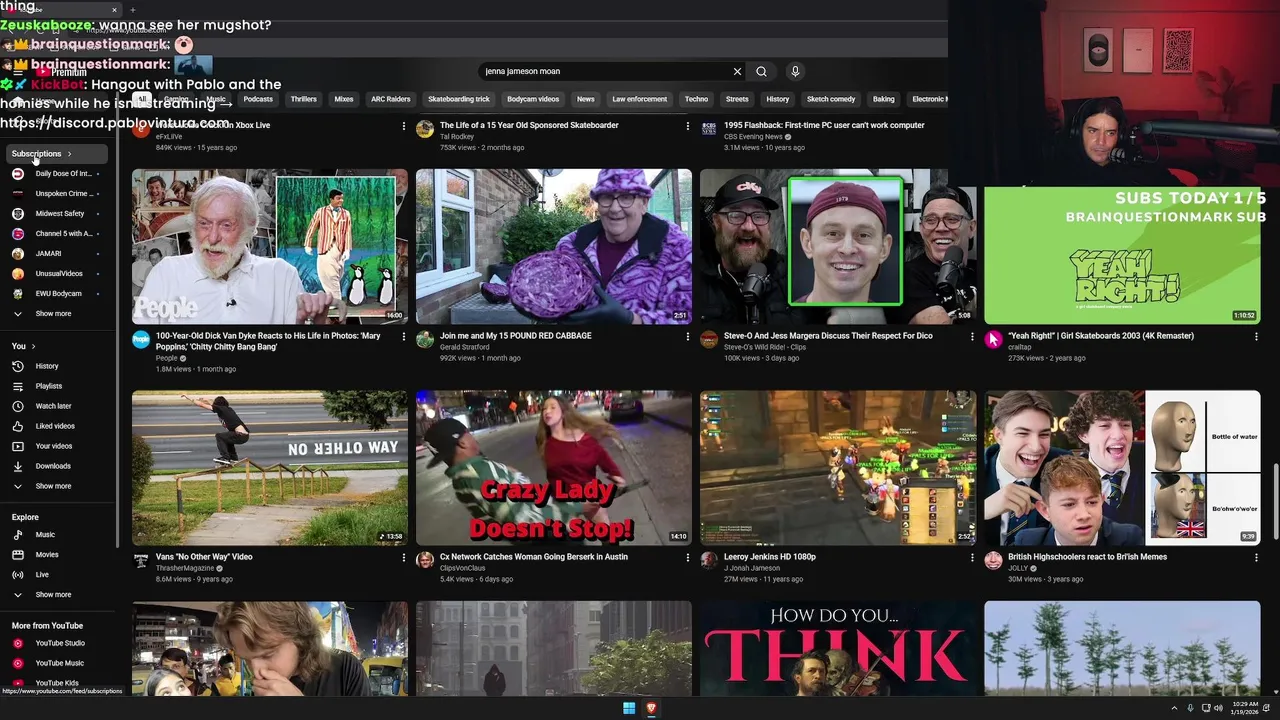Open the ClipsVonClaus channel link
This screenshot has height=720, width=1280.
pos(463,568)
